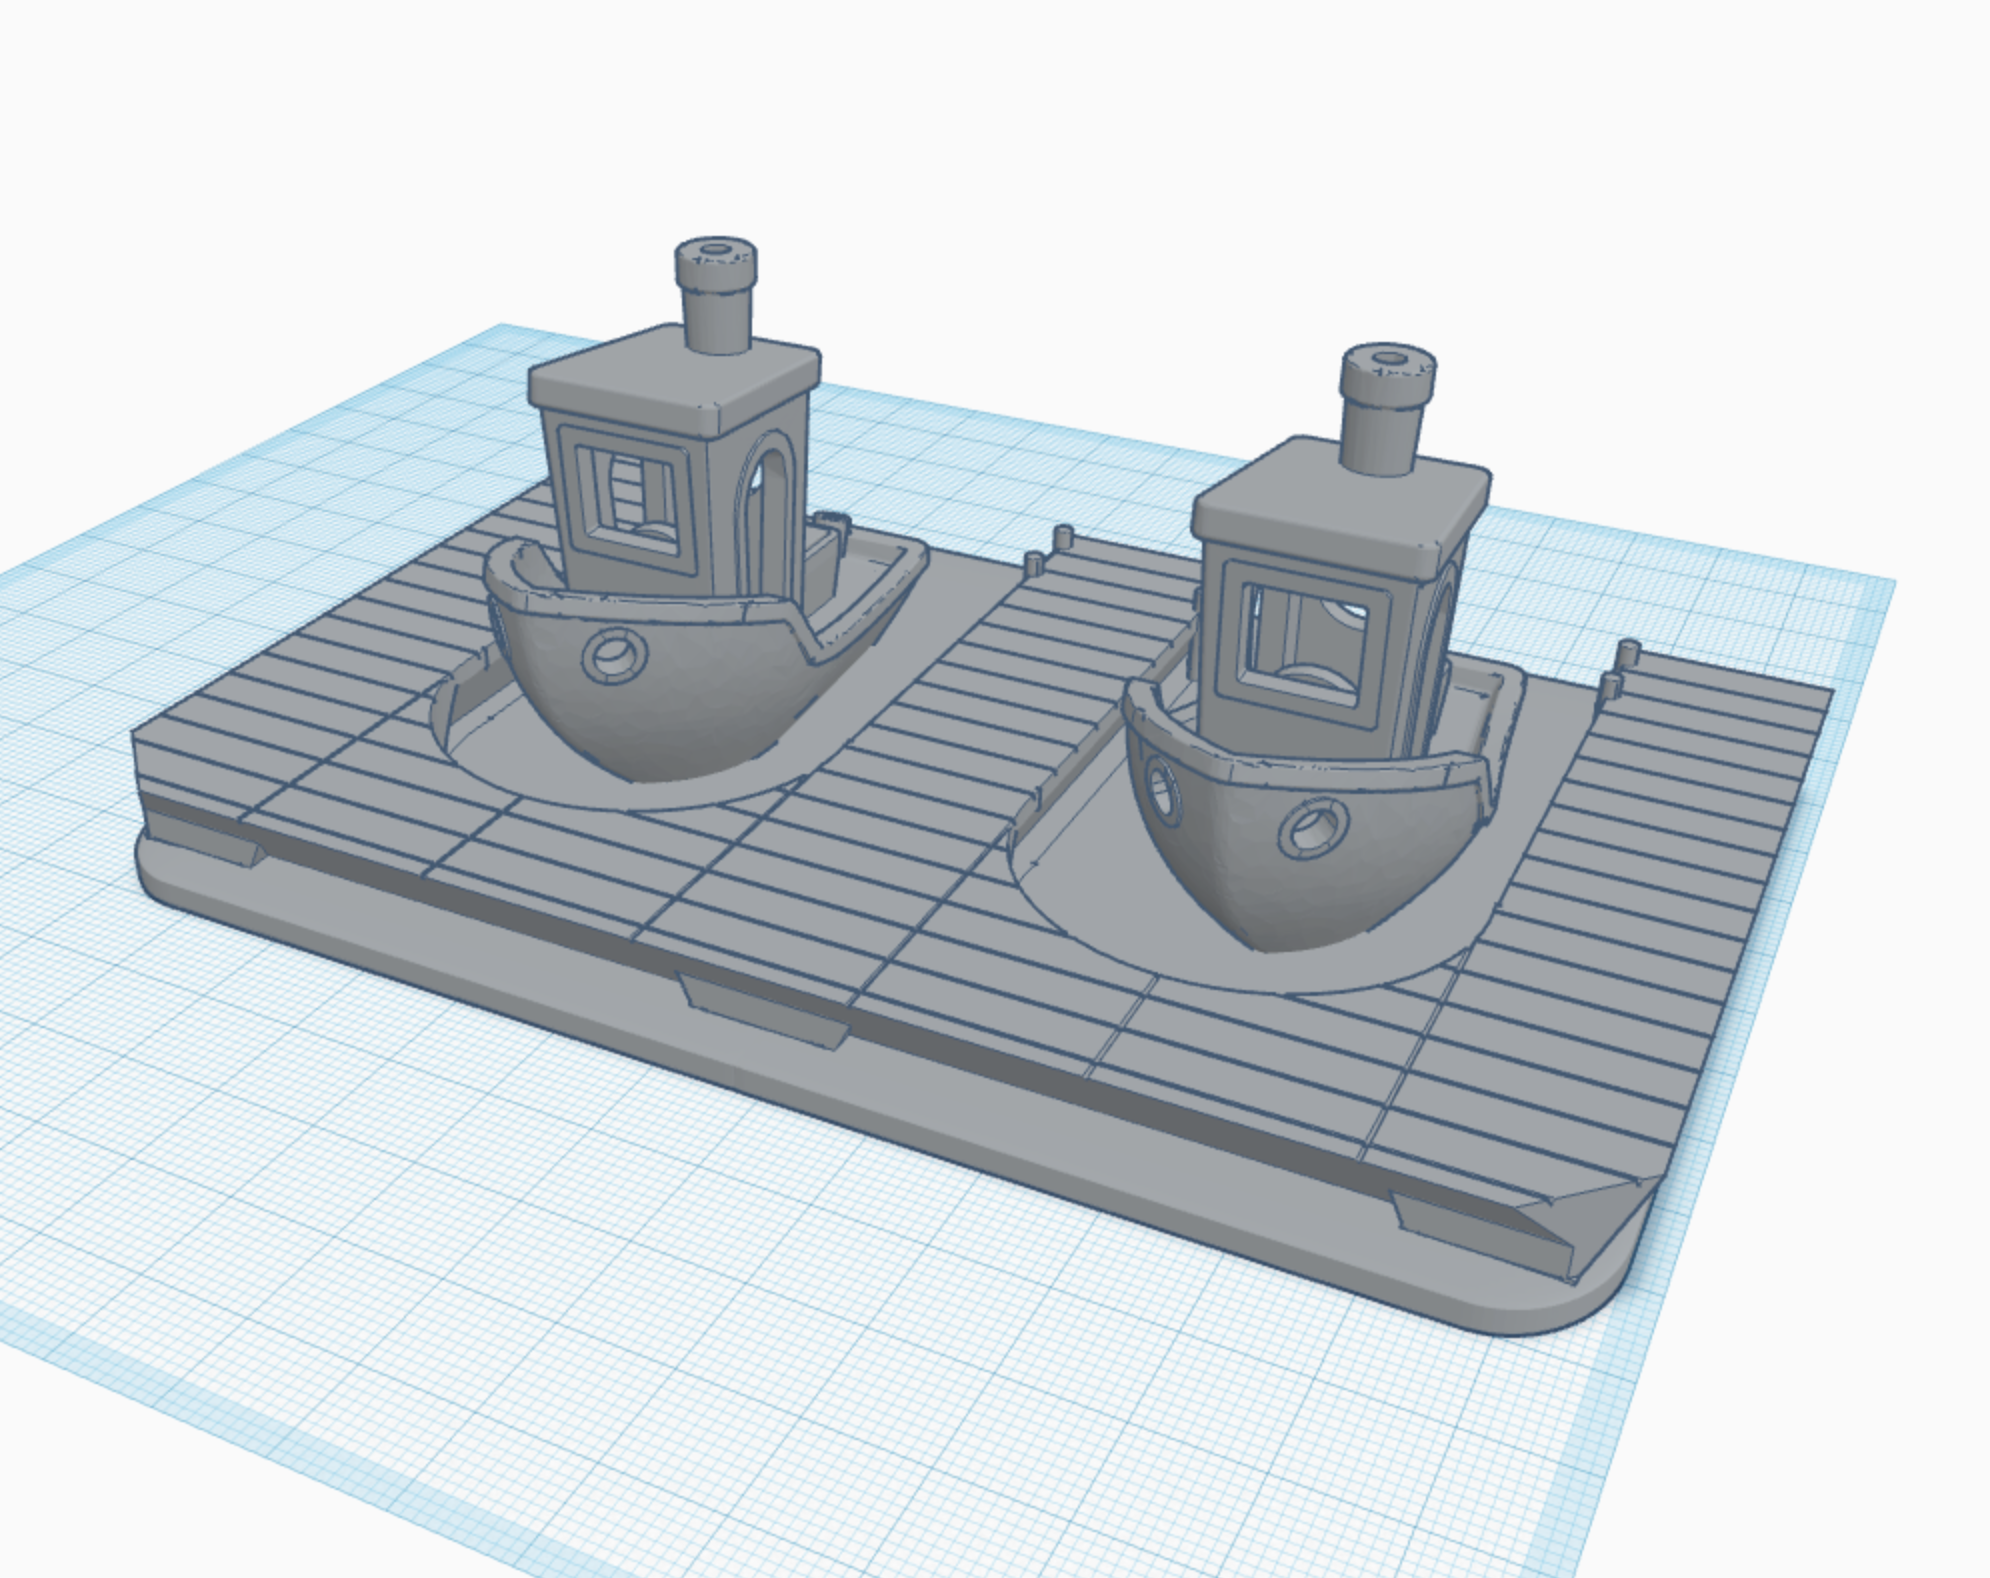Select the right boat's smokestack

(1385, 415)
